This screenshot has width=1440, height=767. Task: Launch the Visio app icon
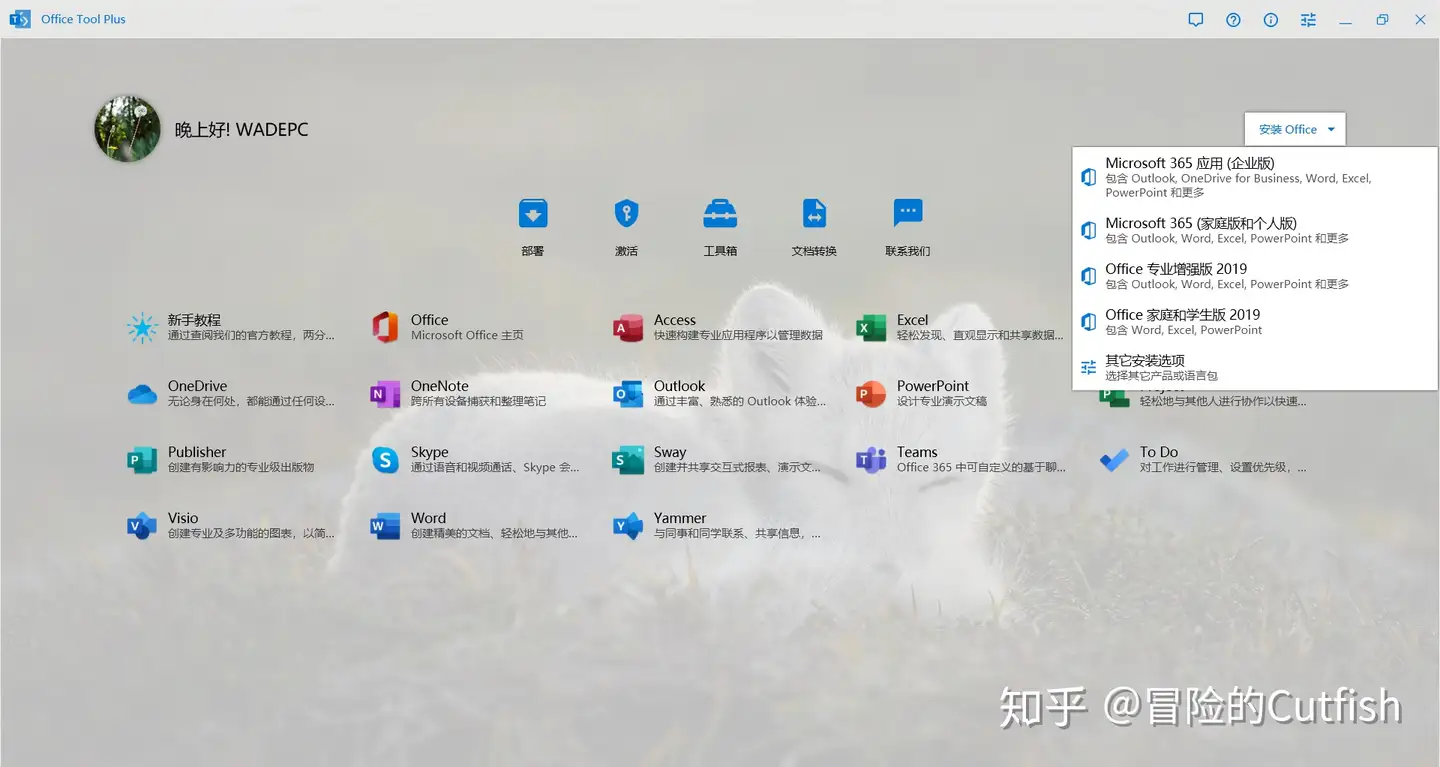(142, 526)
